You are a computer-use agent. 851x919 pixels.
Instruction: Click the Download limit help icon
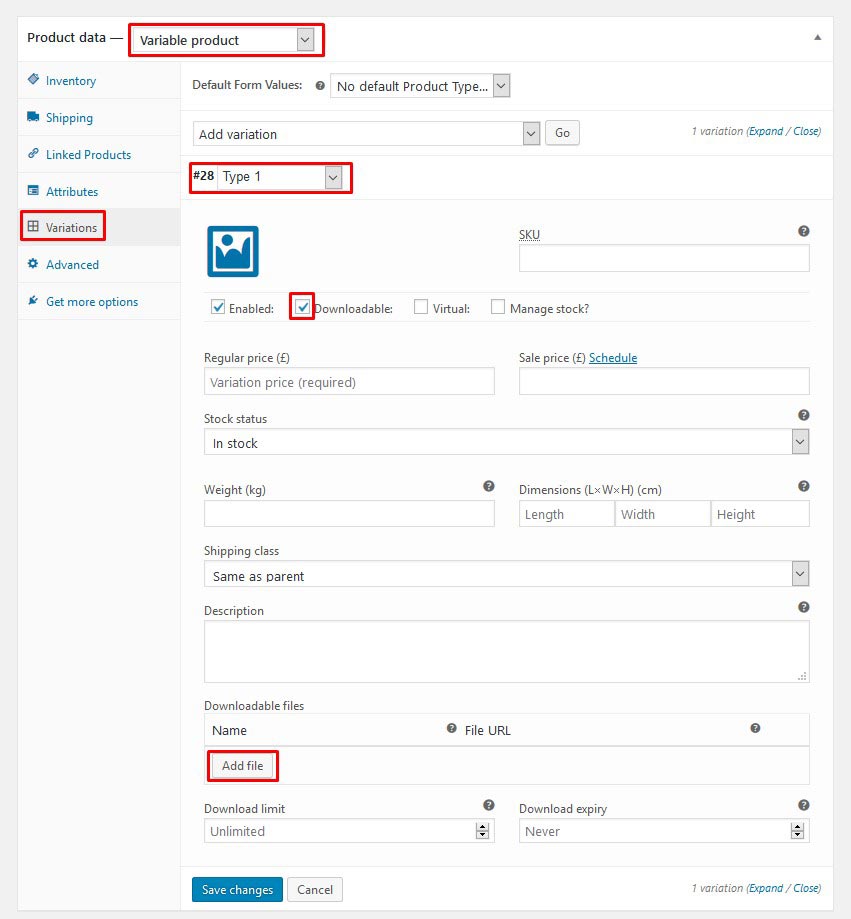488,805
